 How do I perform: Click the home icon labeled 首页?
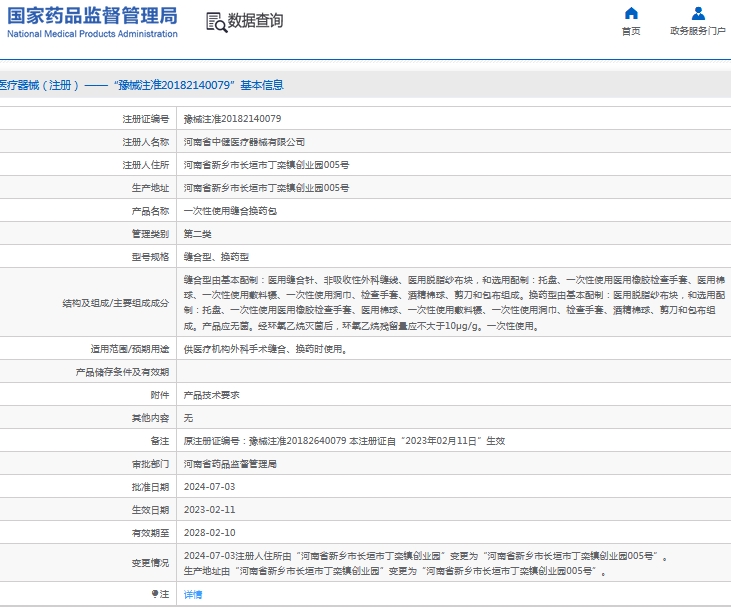[631, 13]
